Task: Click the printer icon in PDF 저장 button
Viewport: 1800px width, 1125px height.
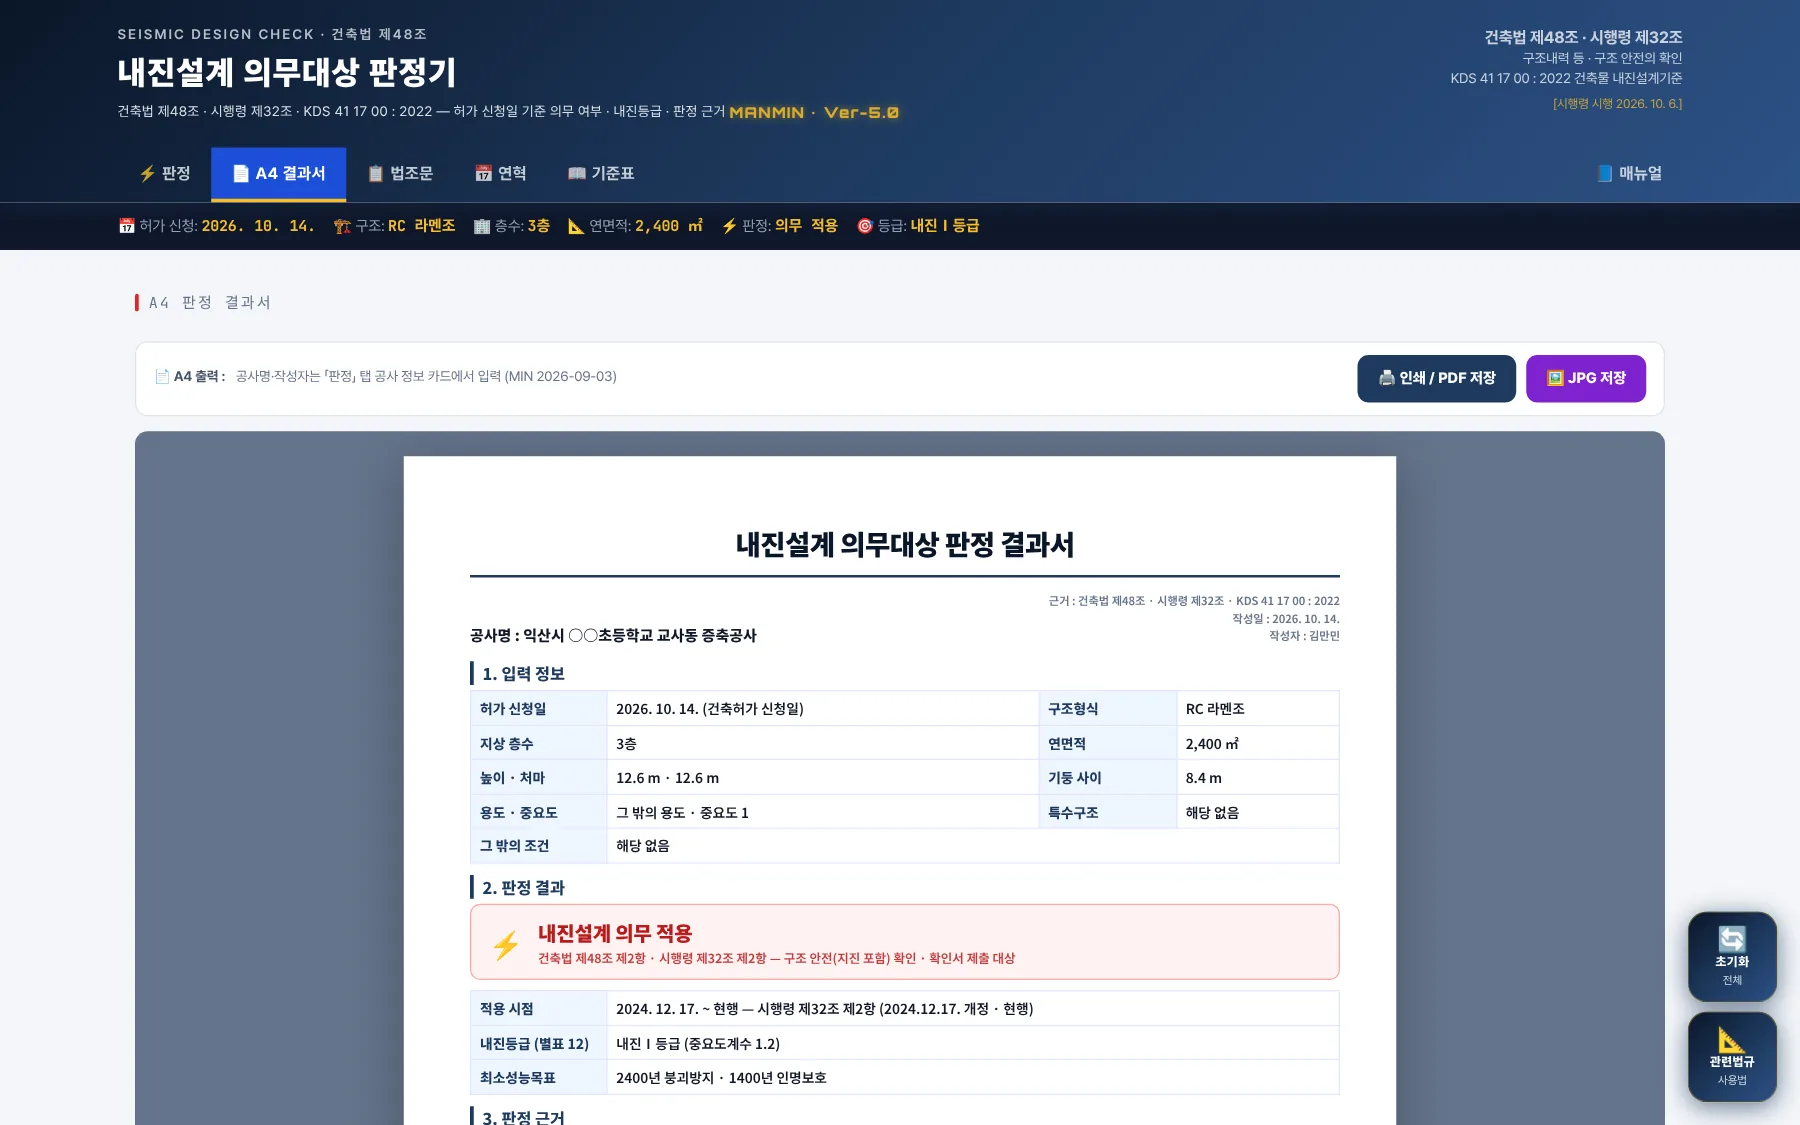Action: tap(1387, 378)
